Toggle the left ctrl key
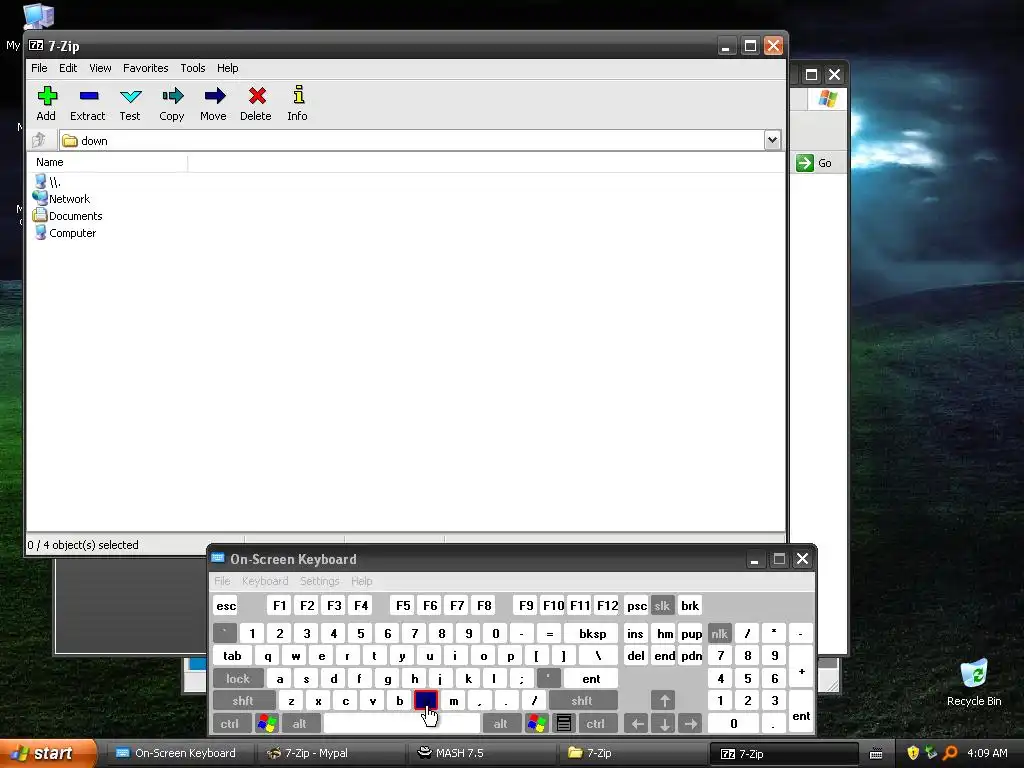Viewport: 1024px width, 768px height. [x=230, y=724]
